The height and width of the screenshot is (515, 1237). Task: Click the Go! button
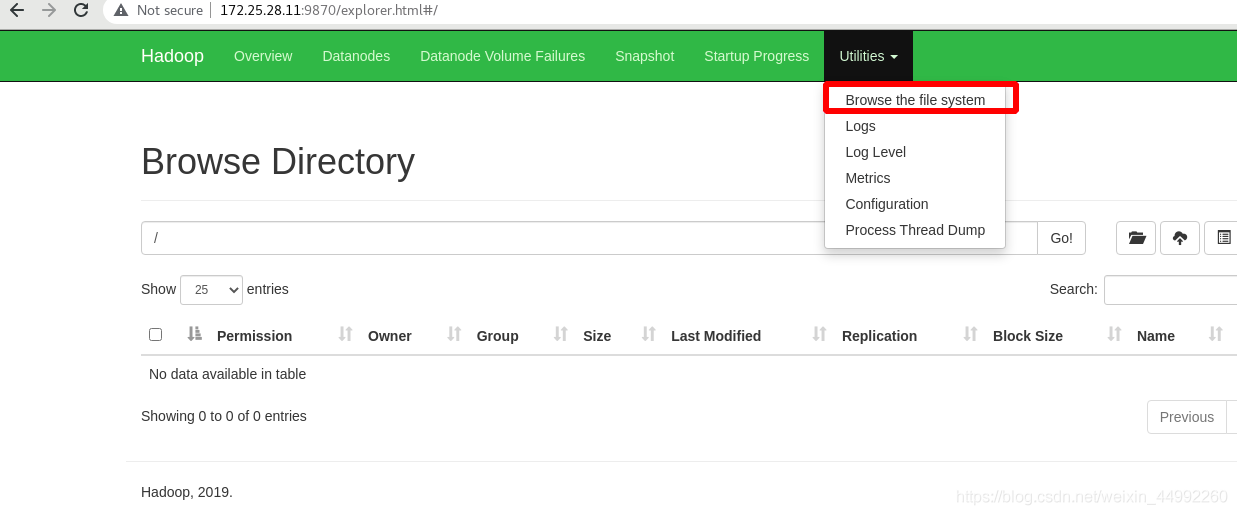(1061, 238)
